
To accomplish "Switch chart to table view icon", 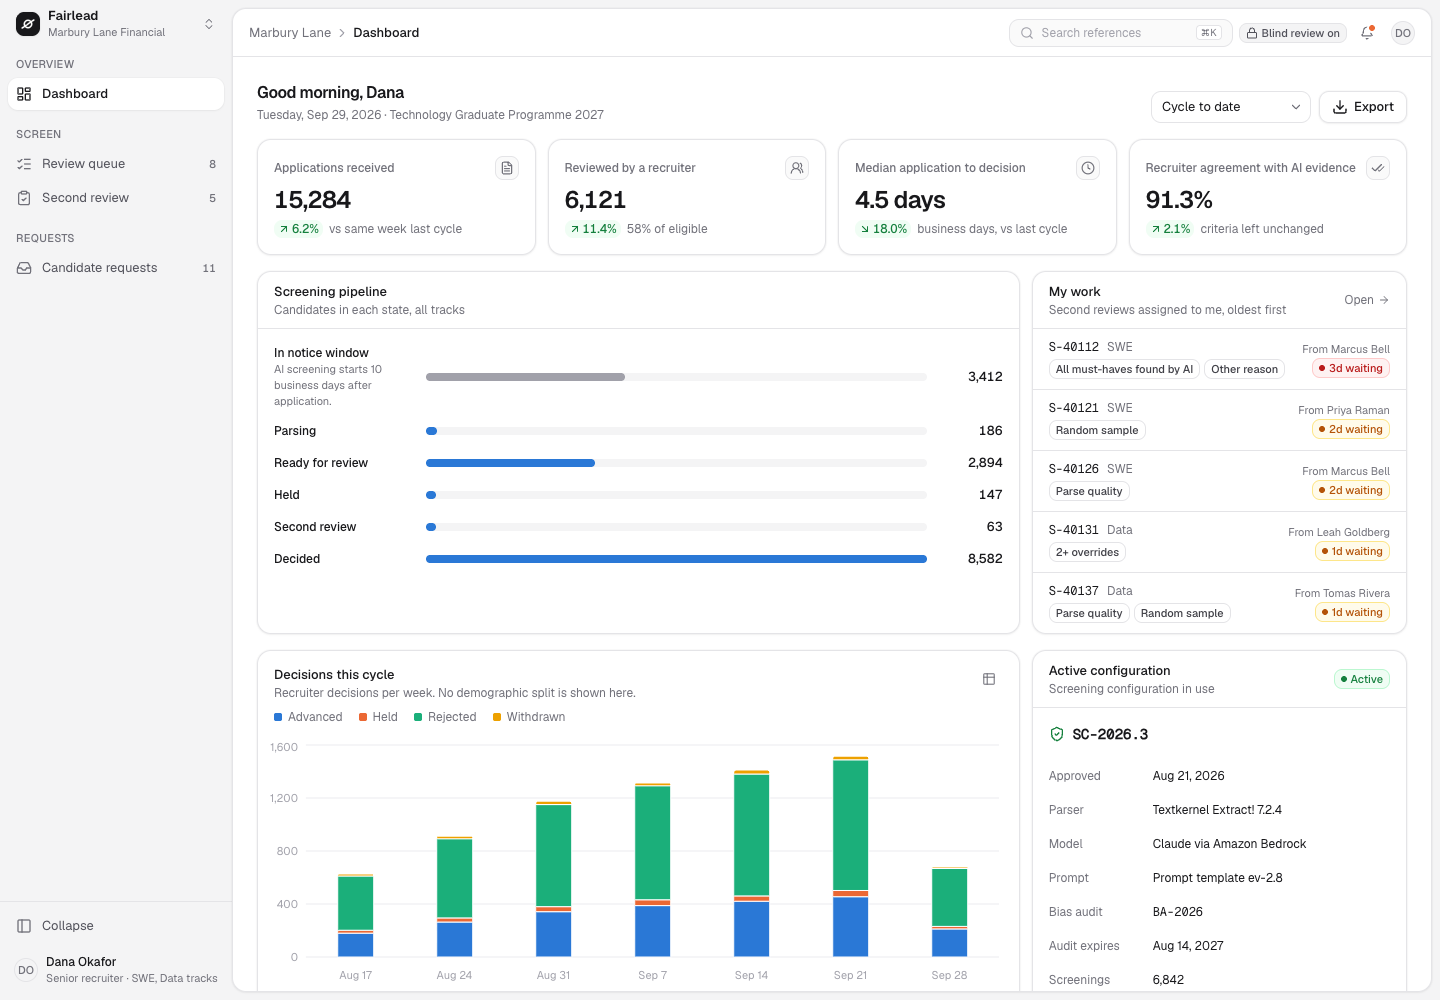I will pyautogui.click(x=989, y=679).
